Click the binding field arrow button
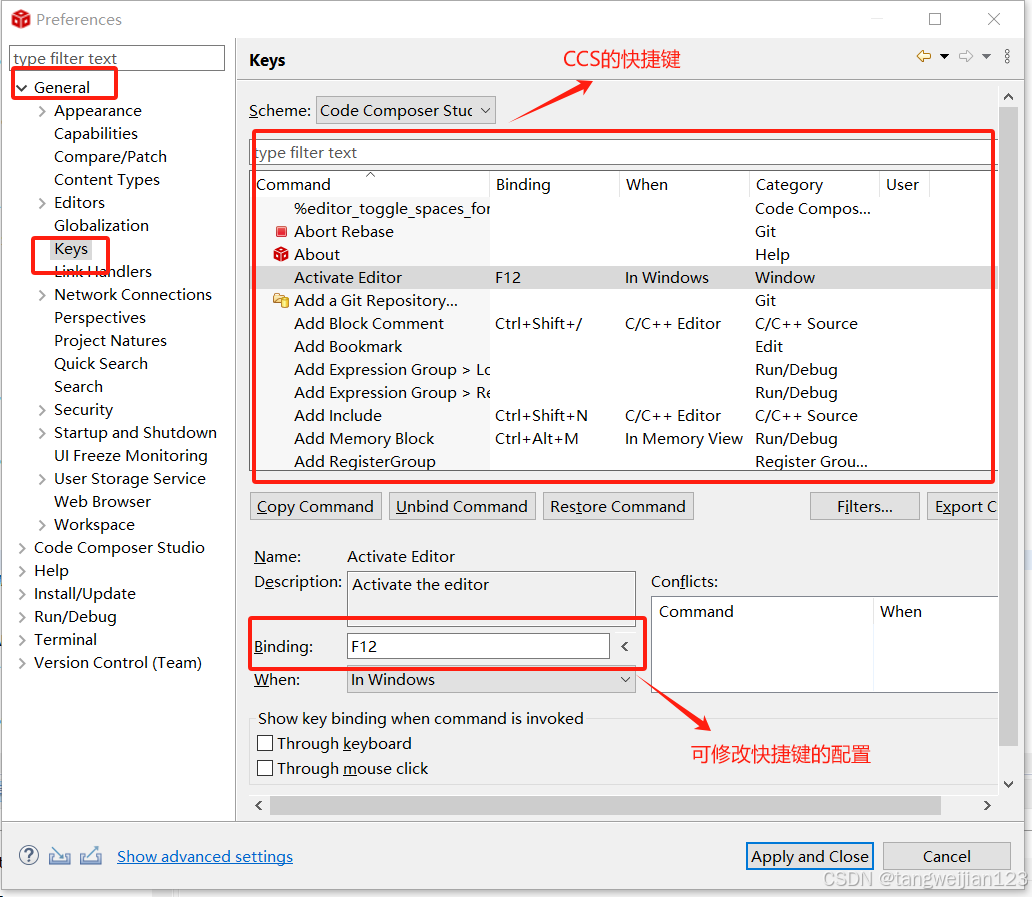Viewport: 1032px width, 897px height. pos(625,646)
